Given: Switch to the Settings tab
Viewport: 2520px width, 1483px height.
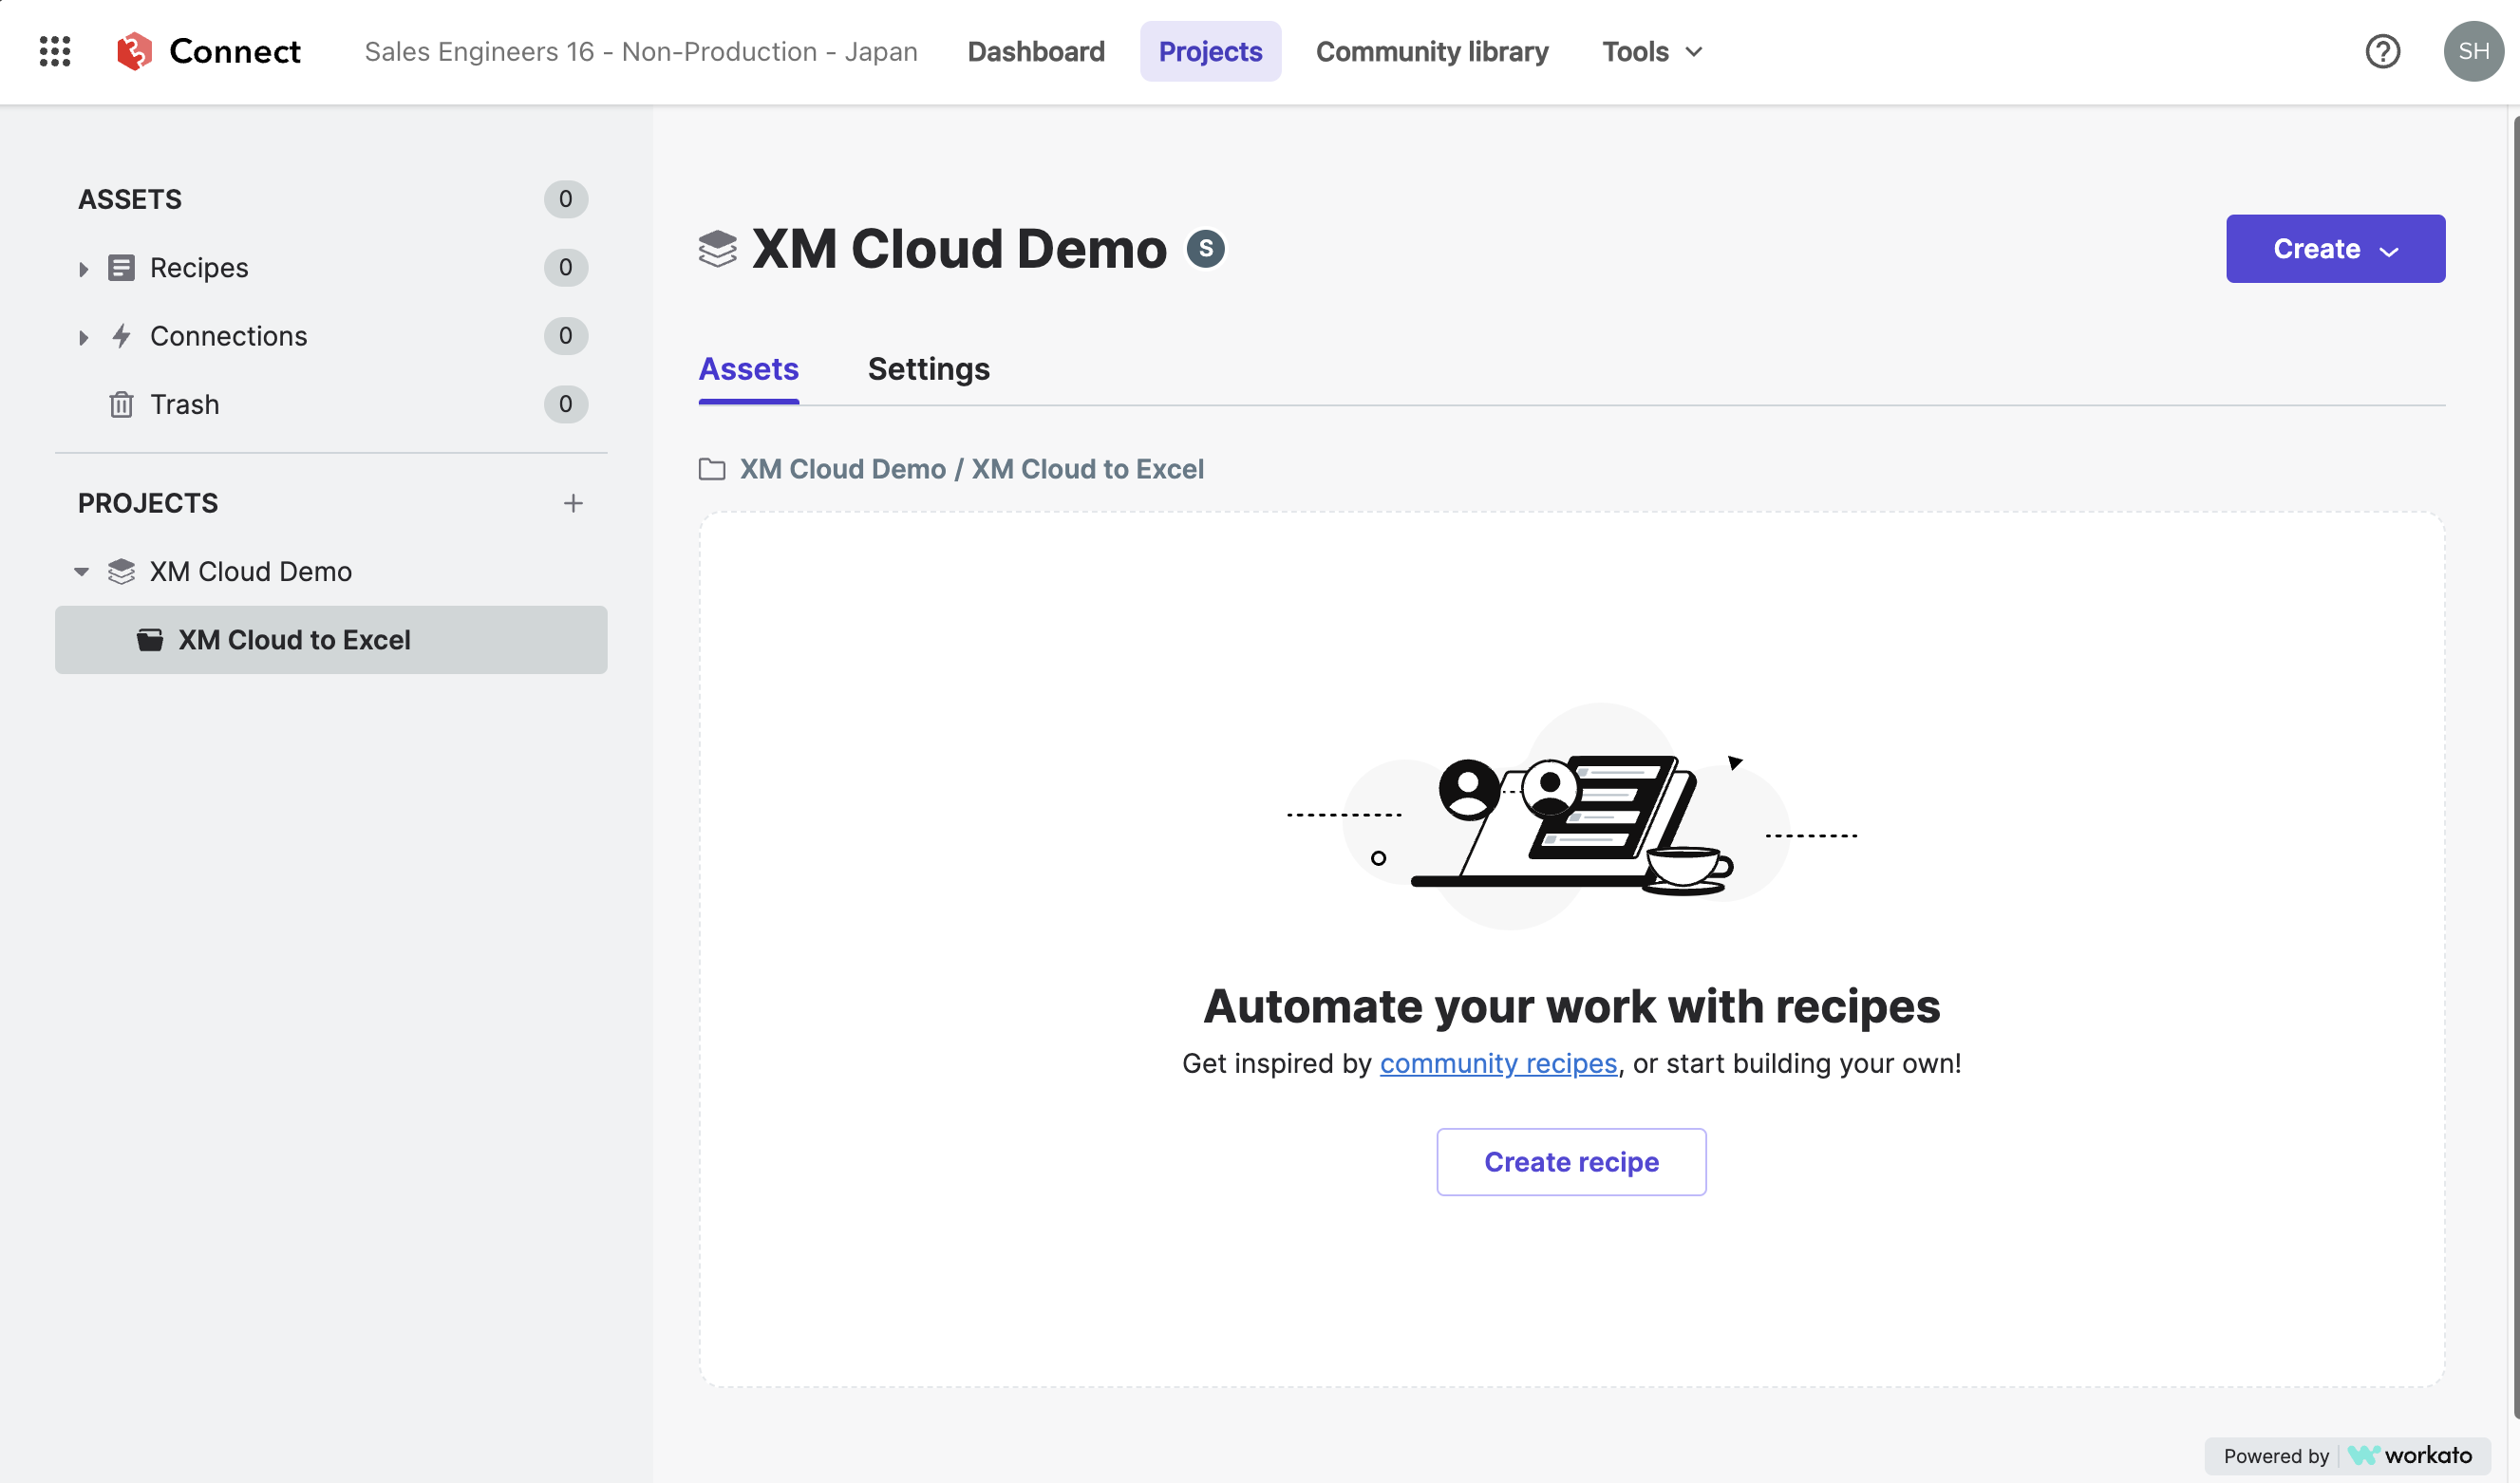Looking at the screenshot, I should click(928, 369).
